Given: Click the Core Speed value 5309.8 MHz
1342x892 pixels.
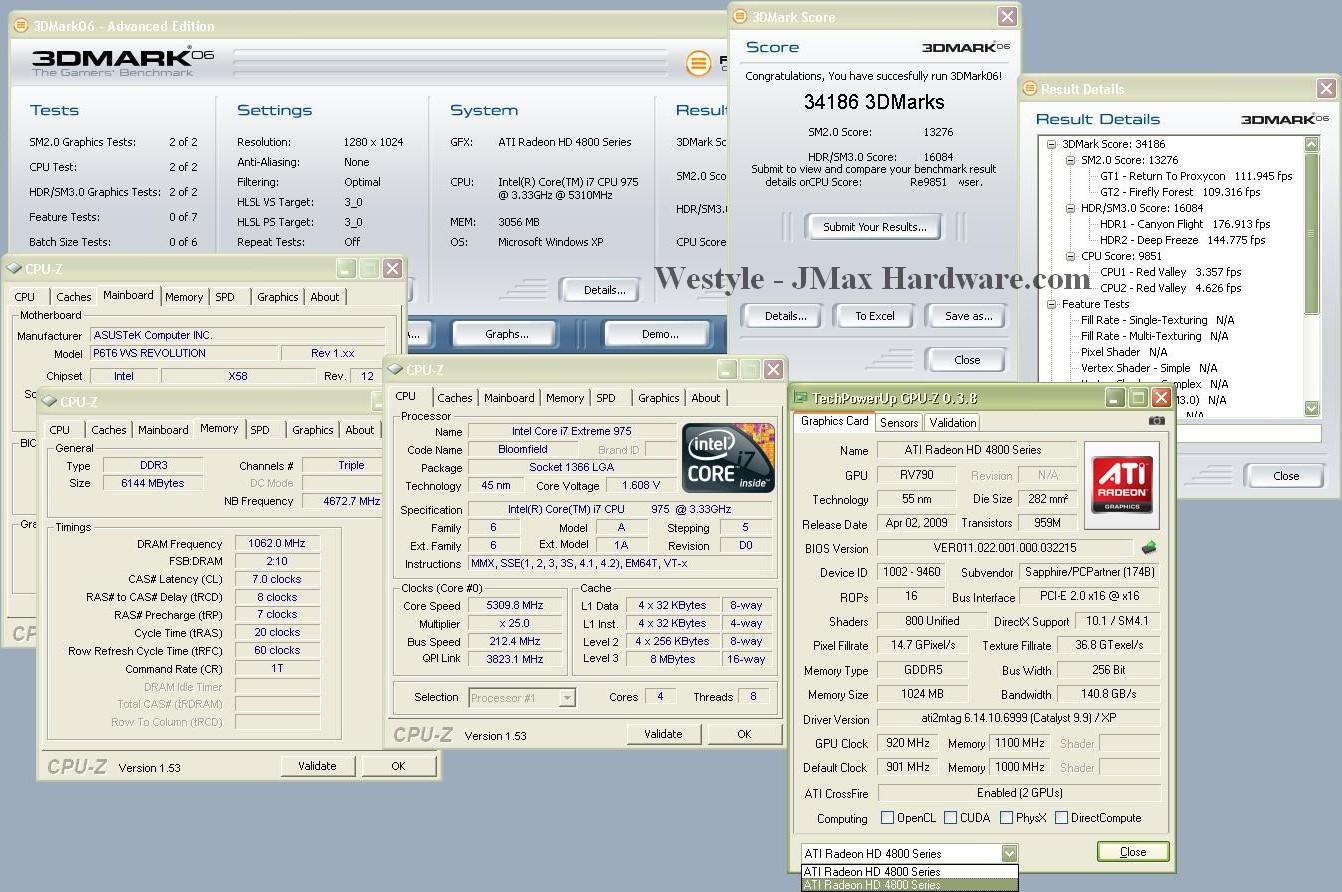Looking at the screenshot, I should [515, 606].
